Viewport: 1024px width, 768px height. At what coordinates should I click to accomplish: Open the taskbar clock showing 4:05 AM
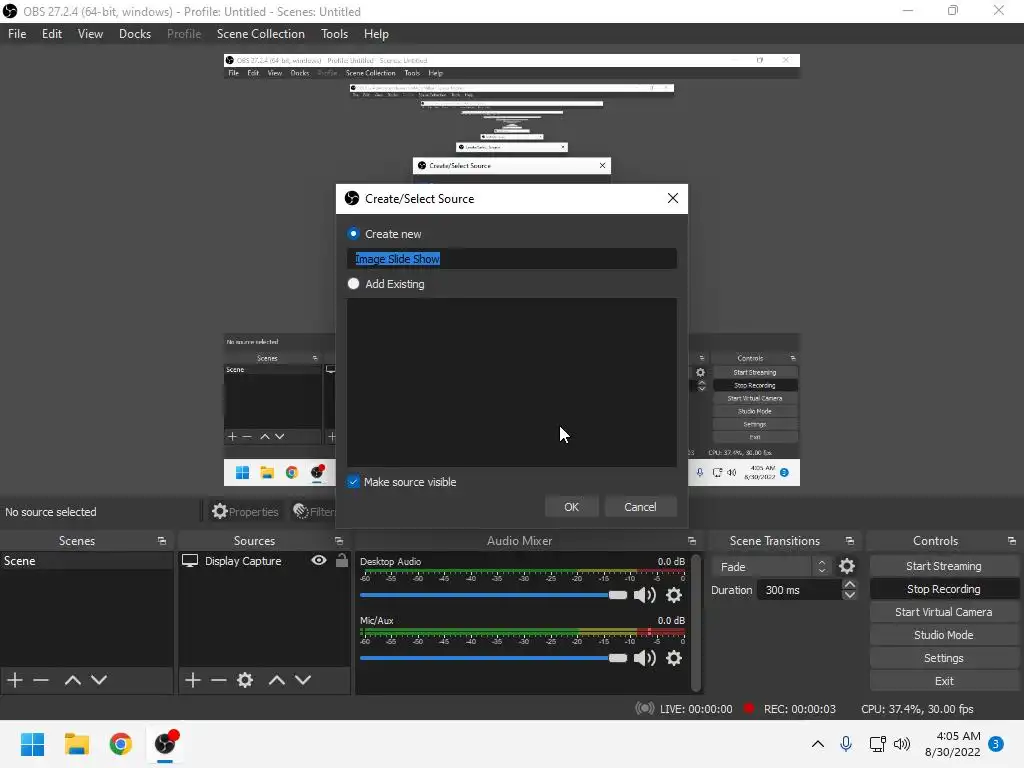tap(952, 744)
